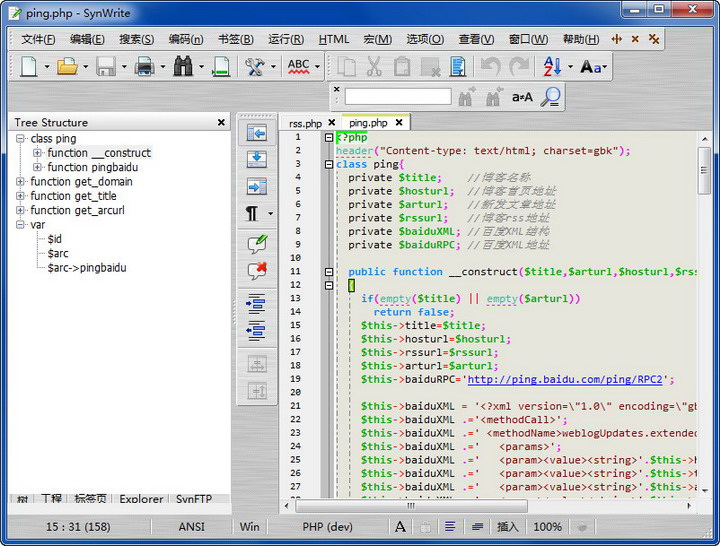Screen dimensions: 720x546
Task: Expand the function get_domain tree node
Action: click(x=21, y=182)
